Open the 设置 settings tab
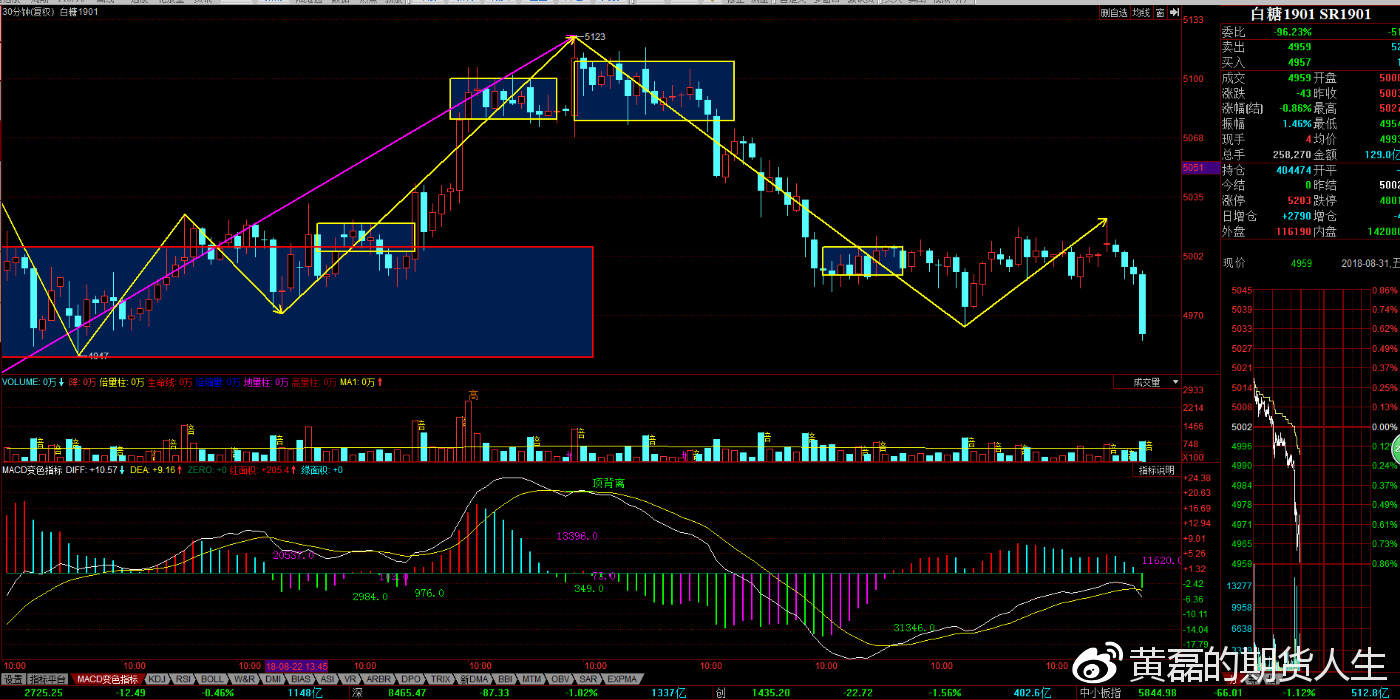Viewport: 1400px width, 700px height. pyautogui.click(x=13, y=679)
